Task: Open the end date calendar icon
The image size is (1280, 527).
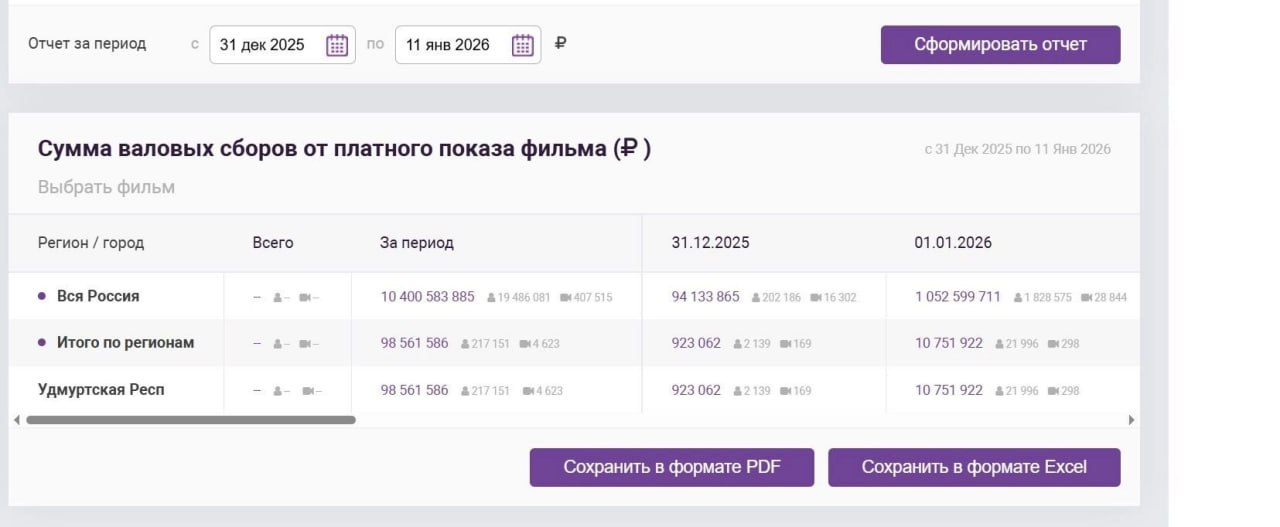Action: pos(522,45)
